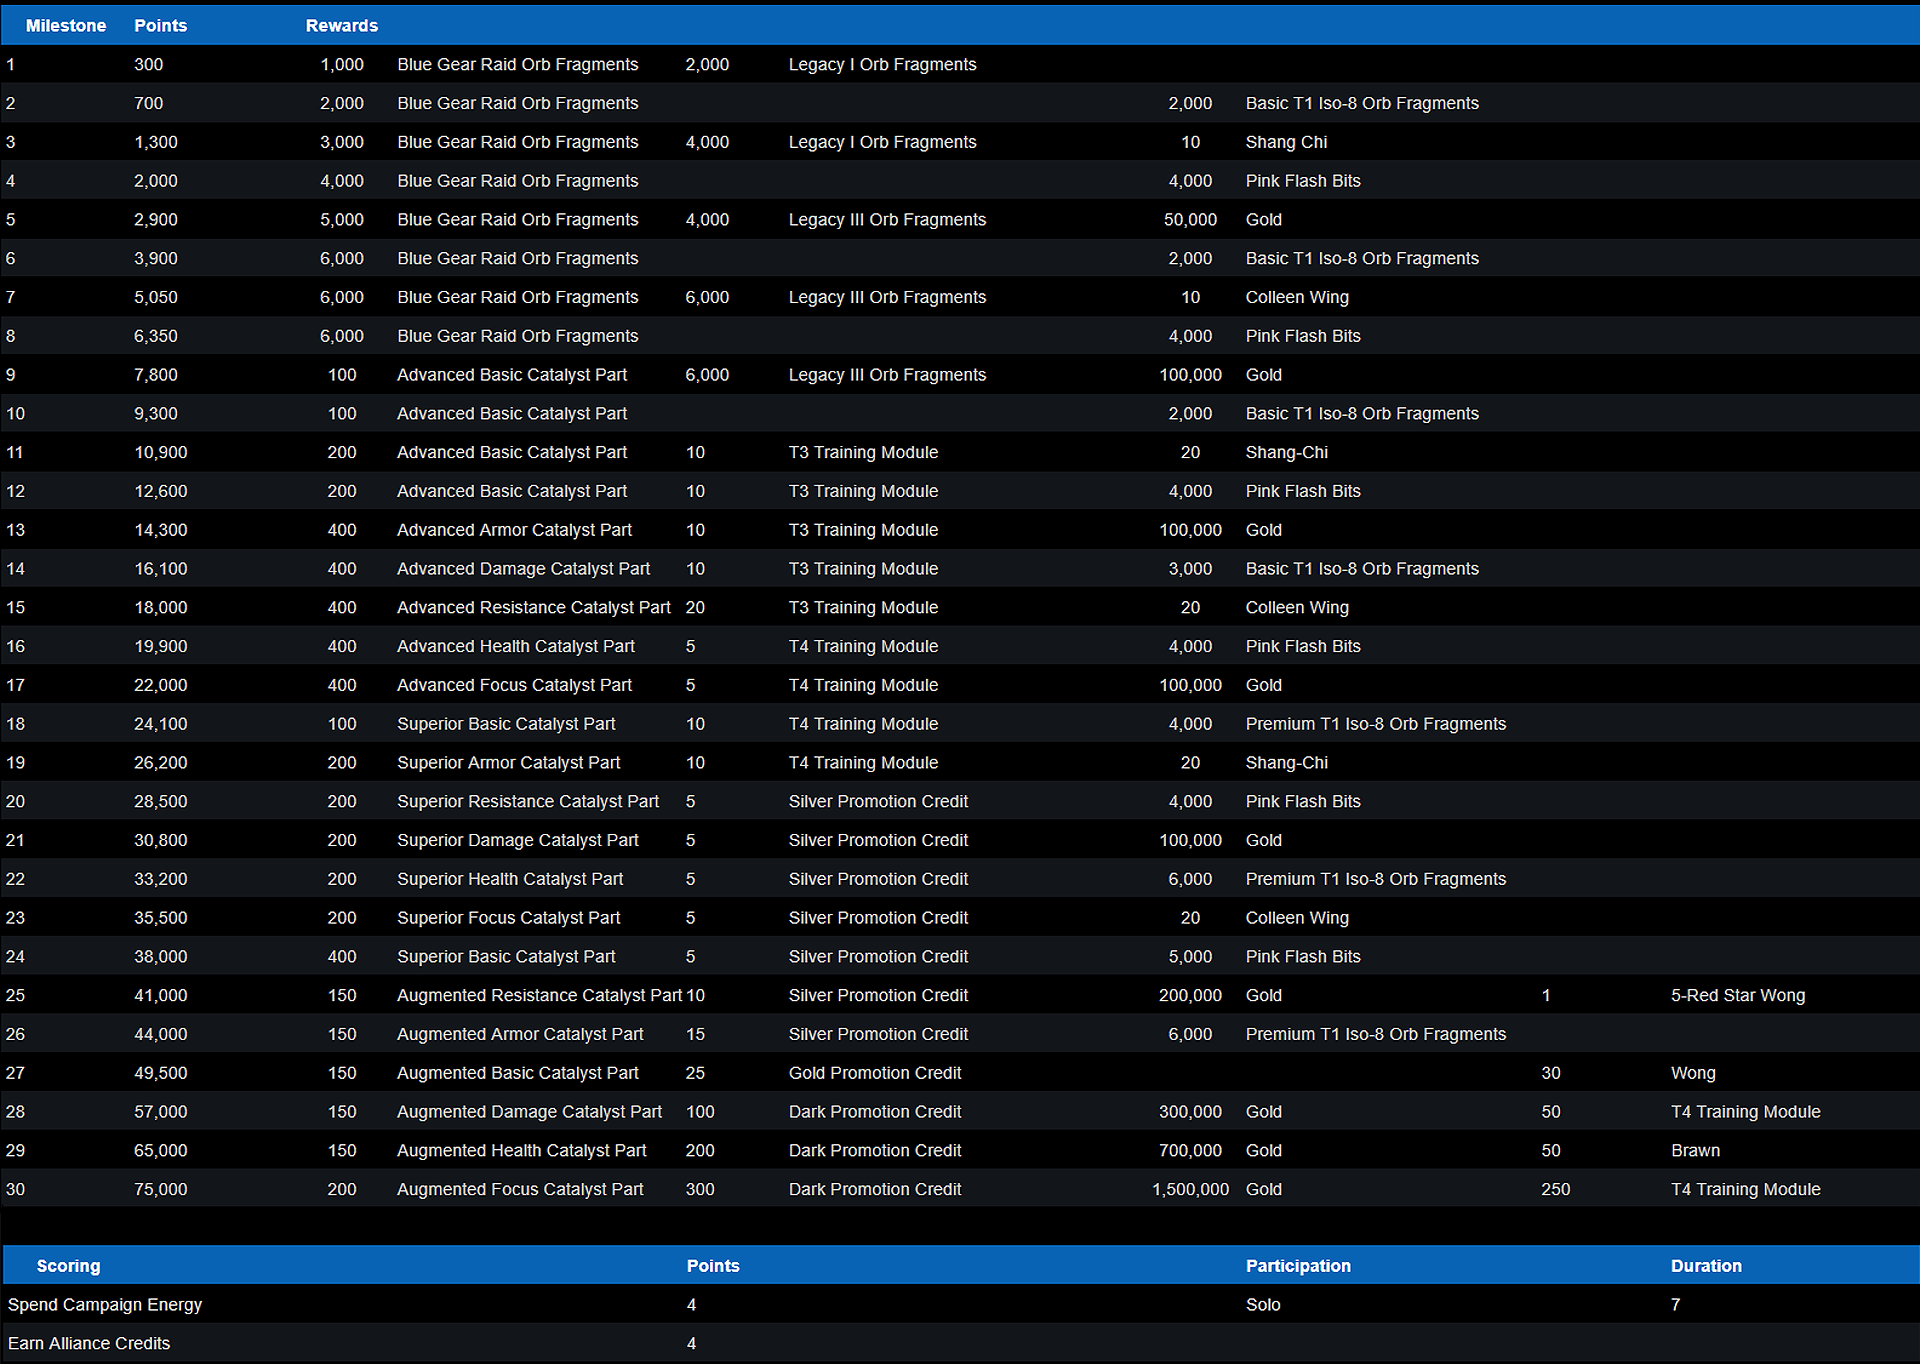Select the 38,000 points cell
The height and width of the screenshot is (1364, 1920).
click(x=161, y=957)
